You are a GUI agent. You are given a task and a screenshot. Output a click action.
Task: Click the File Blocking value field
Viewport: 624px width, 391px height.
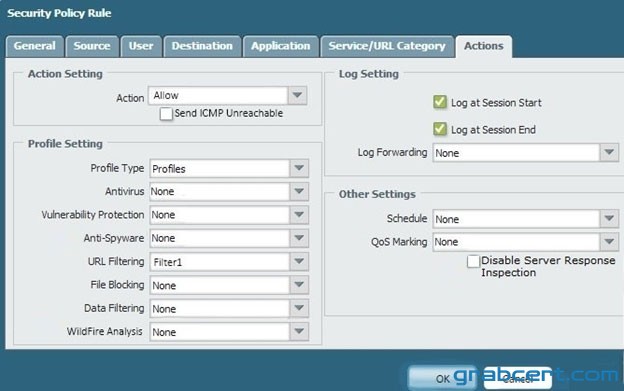[220, 285]
